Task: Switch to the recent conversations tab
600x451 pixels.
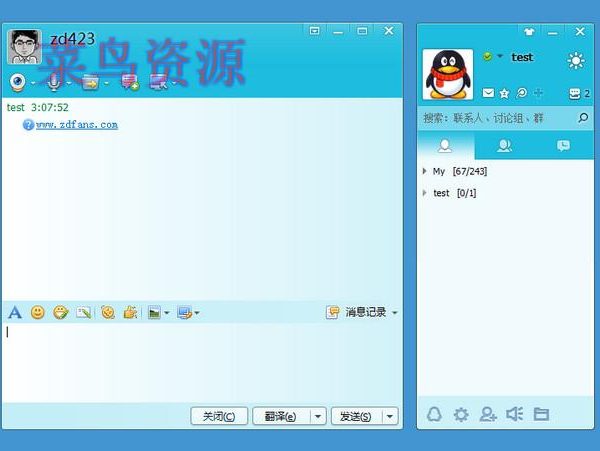Action: pos(563,146)
